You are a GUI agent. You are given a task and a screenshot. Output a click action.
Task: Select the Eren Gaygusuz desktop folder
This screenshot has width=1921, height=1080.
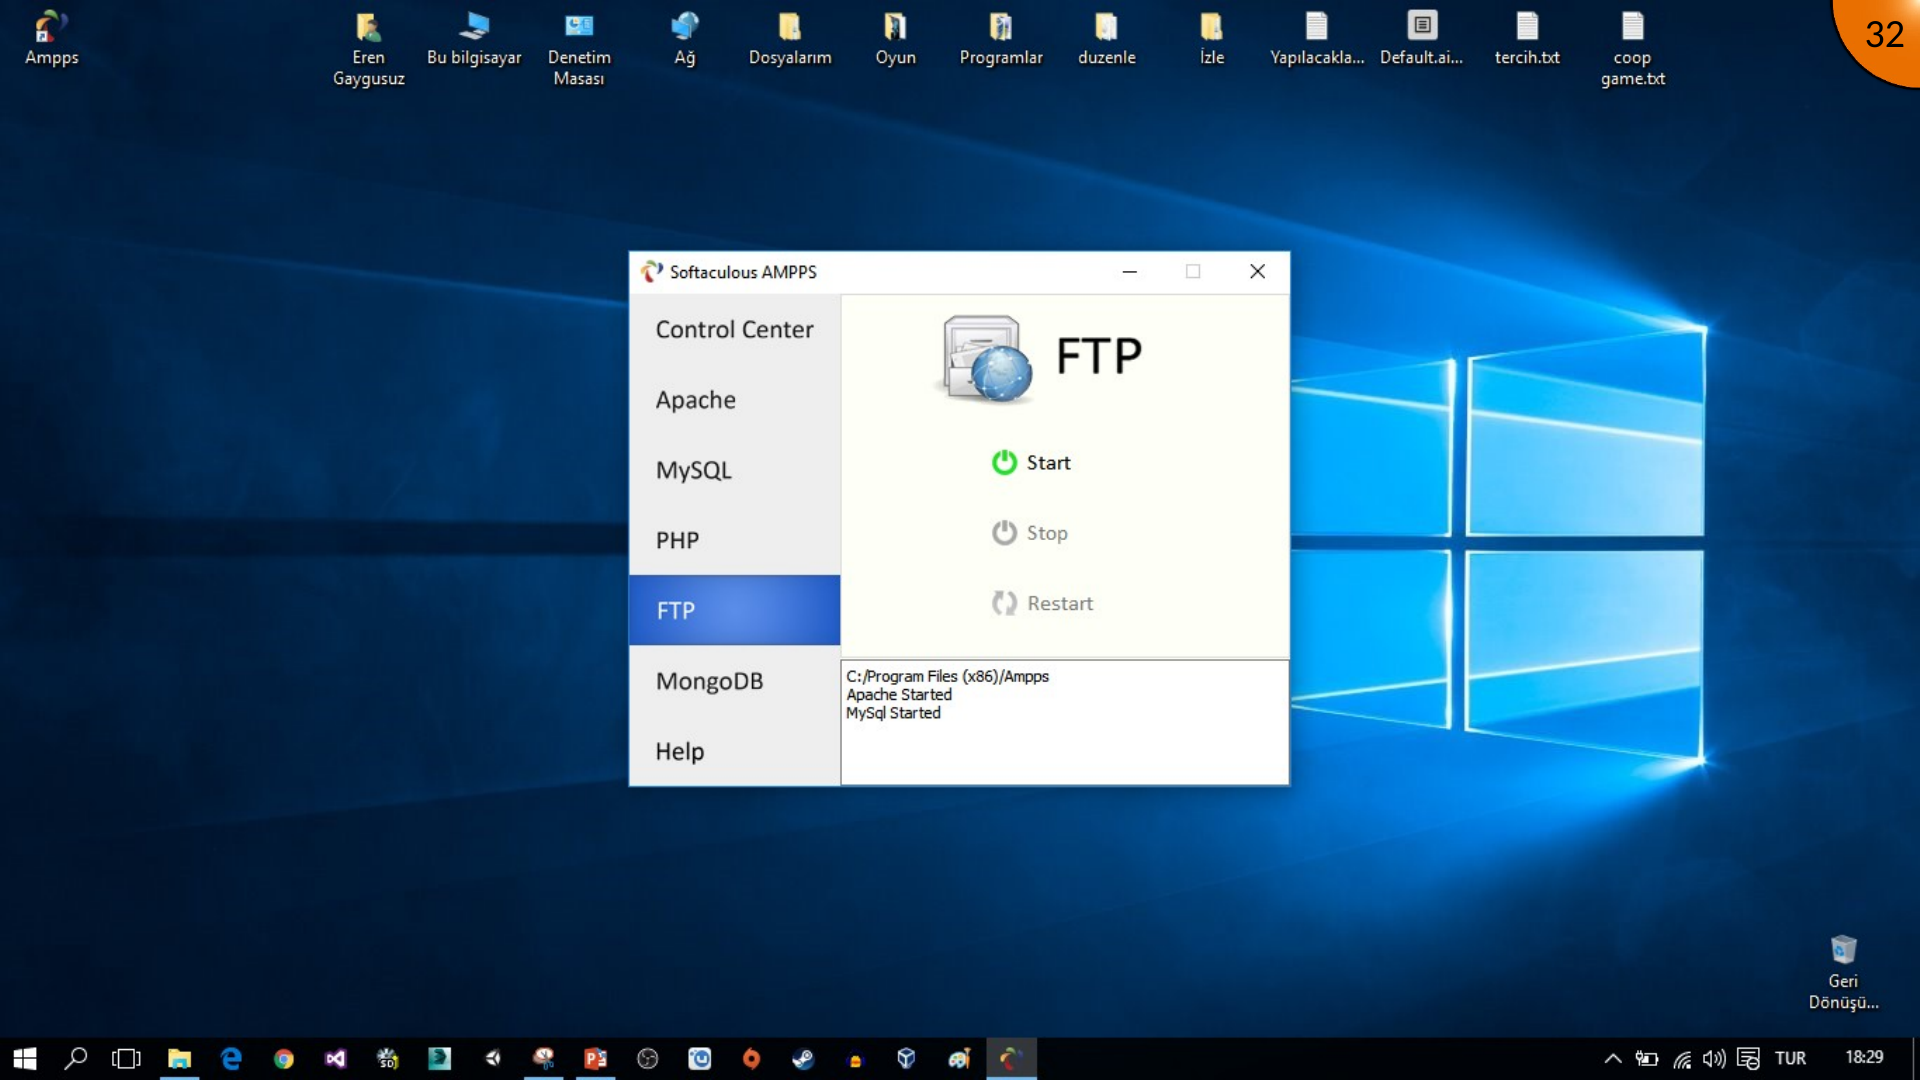pos(368,49)
